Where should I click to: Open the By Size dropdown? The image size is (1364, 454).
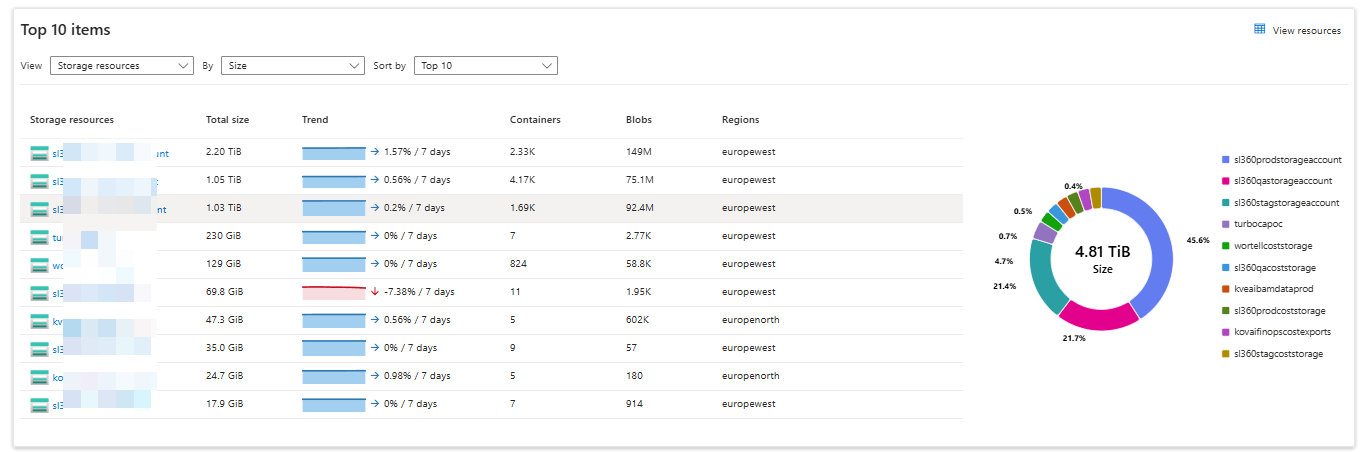(x=293, y=65)
